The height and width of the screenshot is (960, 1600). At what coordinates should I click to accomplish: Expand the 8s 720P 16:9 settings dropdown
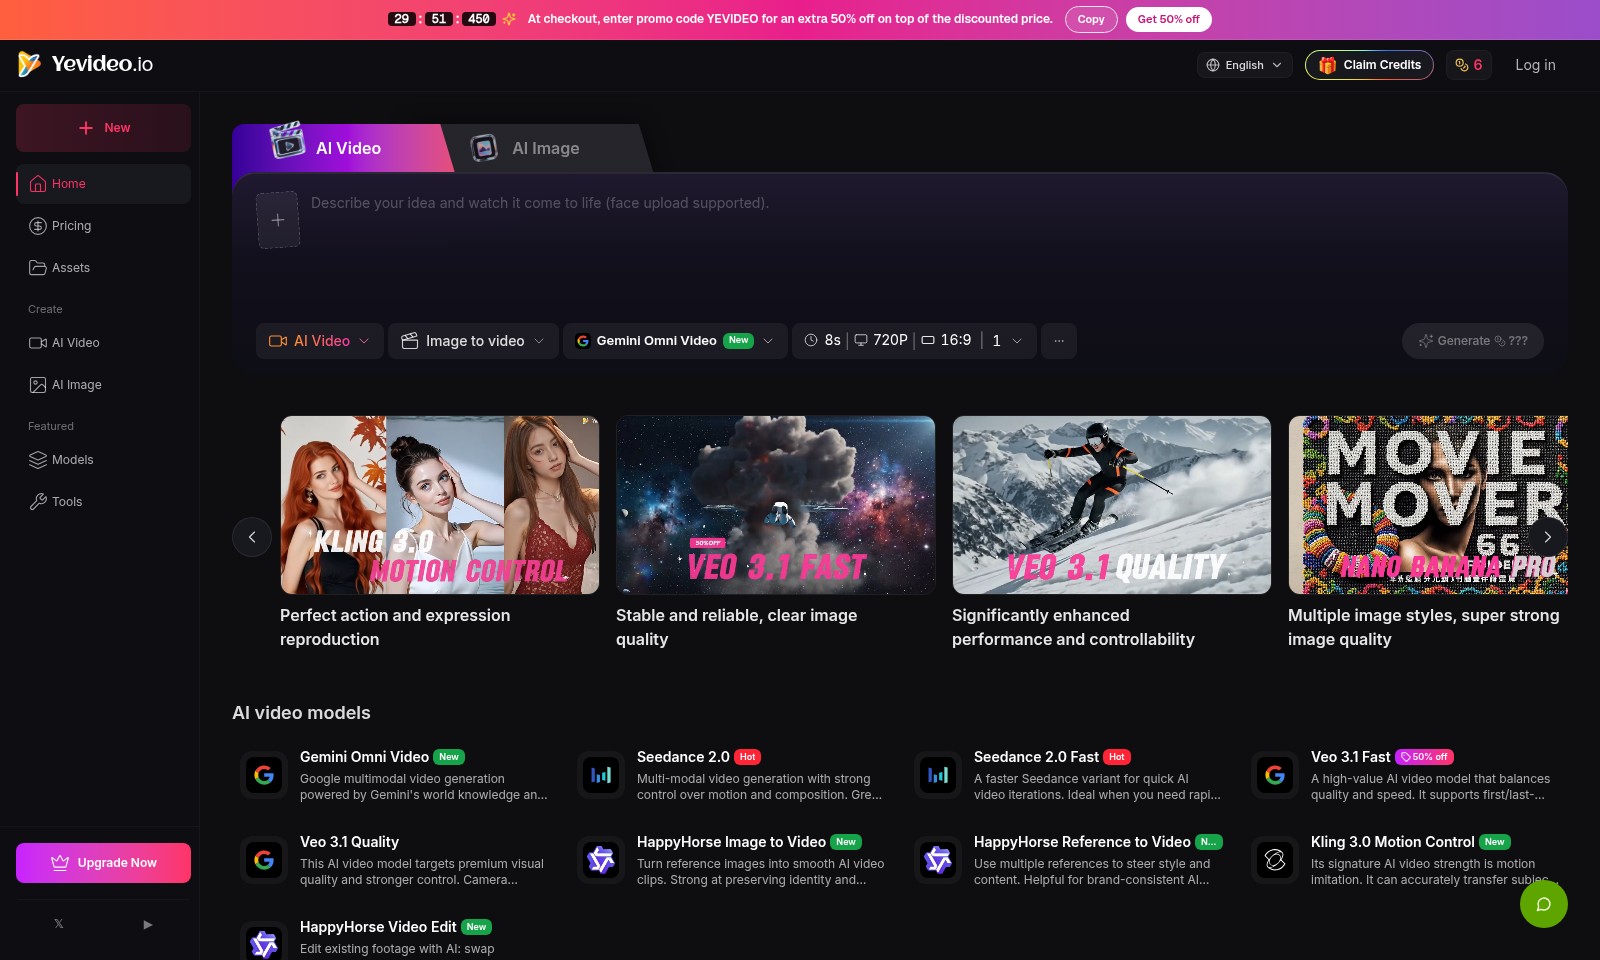[914, 341]
